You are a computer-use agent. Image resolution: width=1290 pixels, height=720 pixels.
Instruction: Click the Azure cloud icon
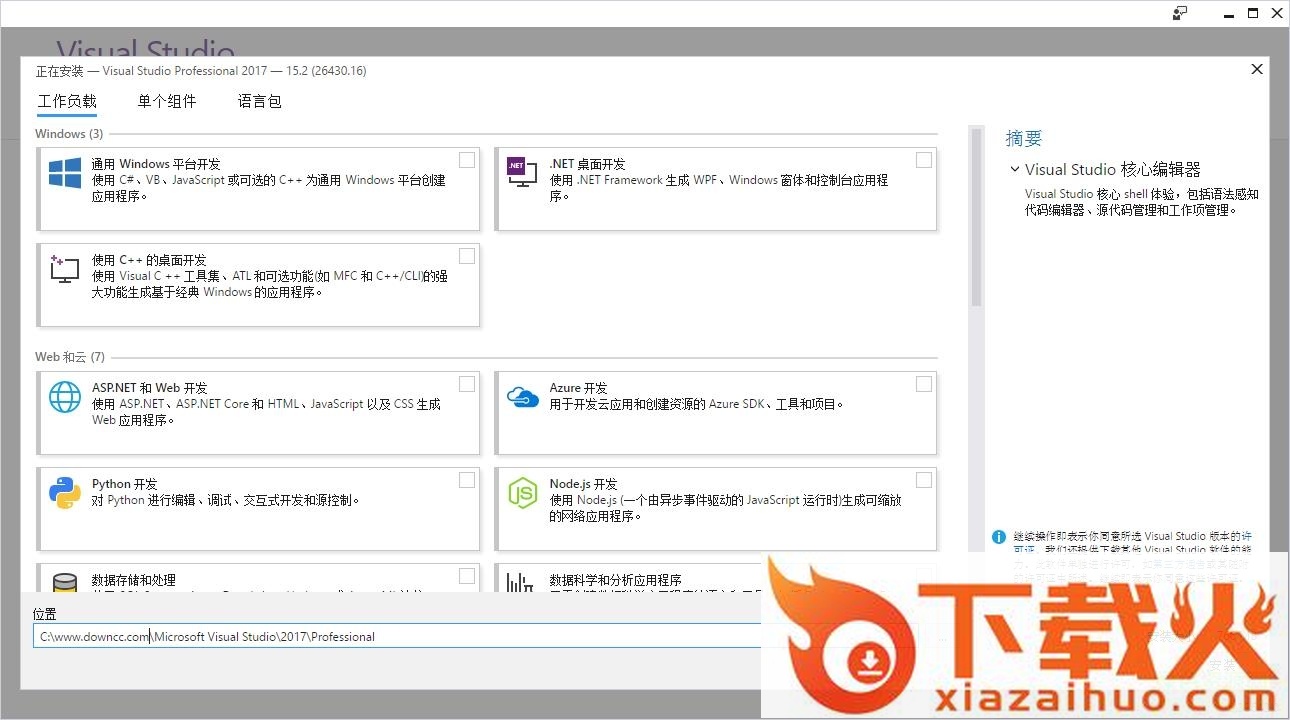click(x=523, y=397)
